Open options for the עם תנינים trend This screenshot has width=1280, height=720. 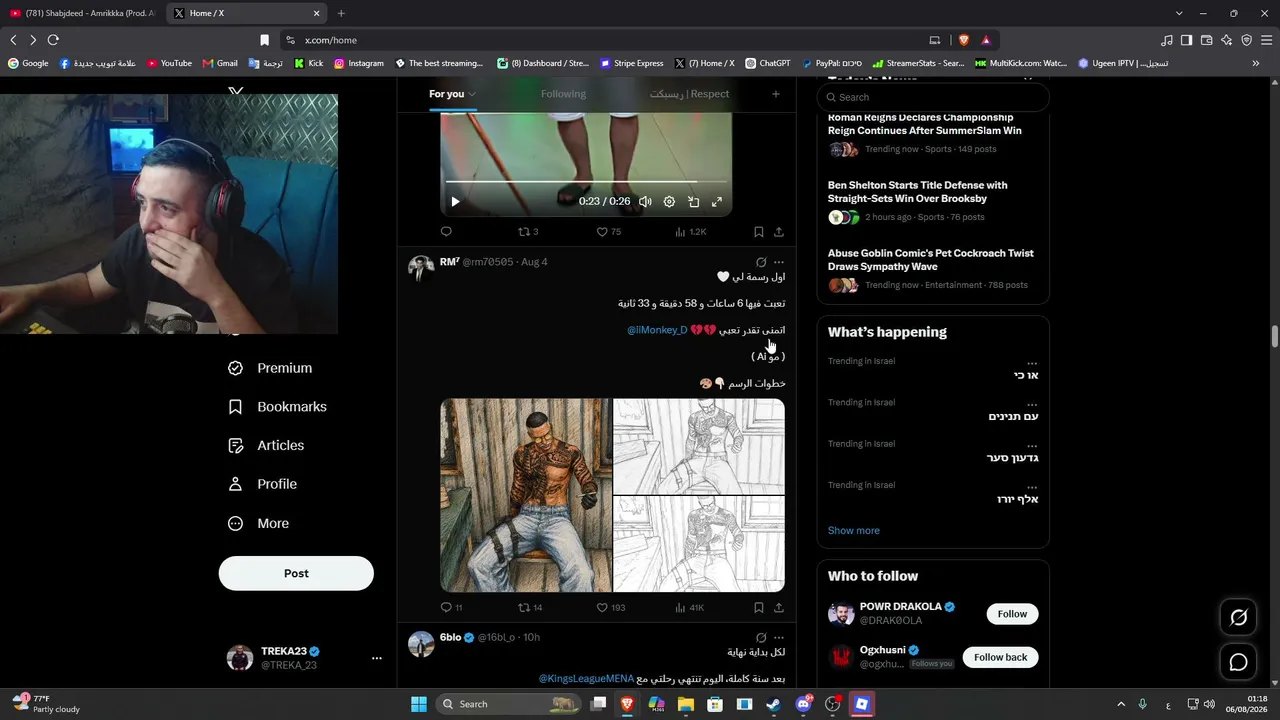coord(1032,404)
